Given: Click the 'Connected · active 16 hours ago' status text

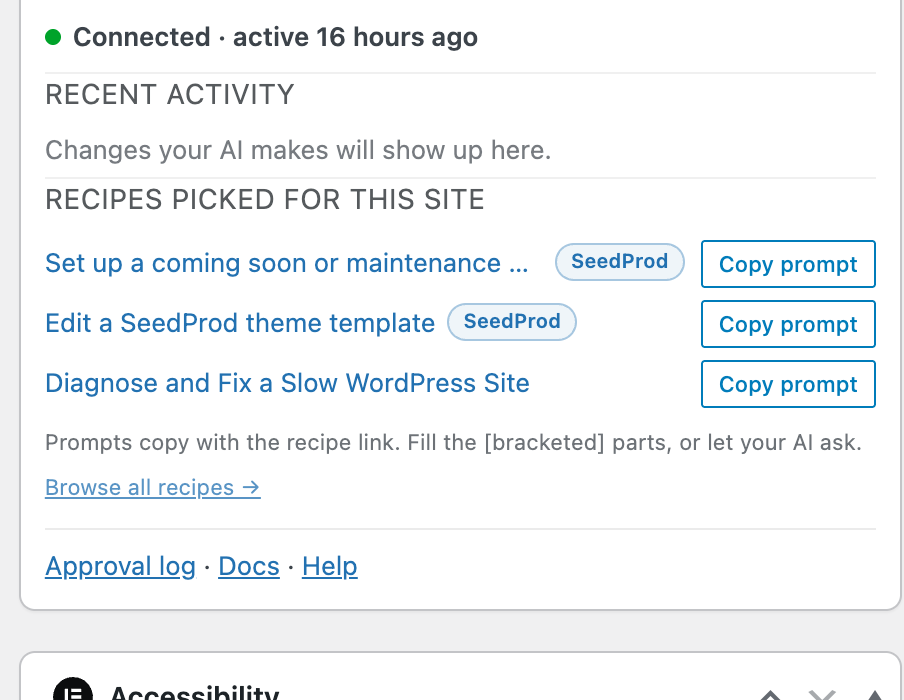Looking at the screenshot, I should [x=275, y=37].
